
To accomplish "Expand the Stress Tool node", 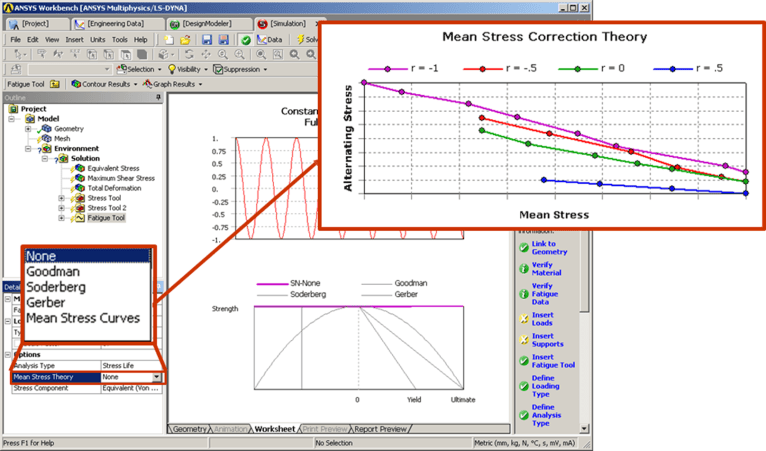I will pos(61,198).
